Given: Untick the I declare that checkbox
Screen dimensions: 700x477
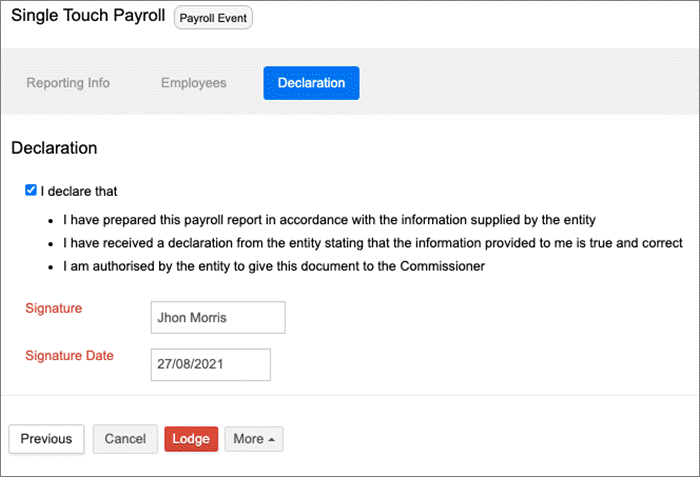Looking at the screenshot, I should pyautogui.click(x=31, y=190).
